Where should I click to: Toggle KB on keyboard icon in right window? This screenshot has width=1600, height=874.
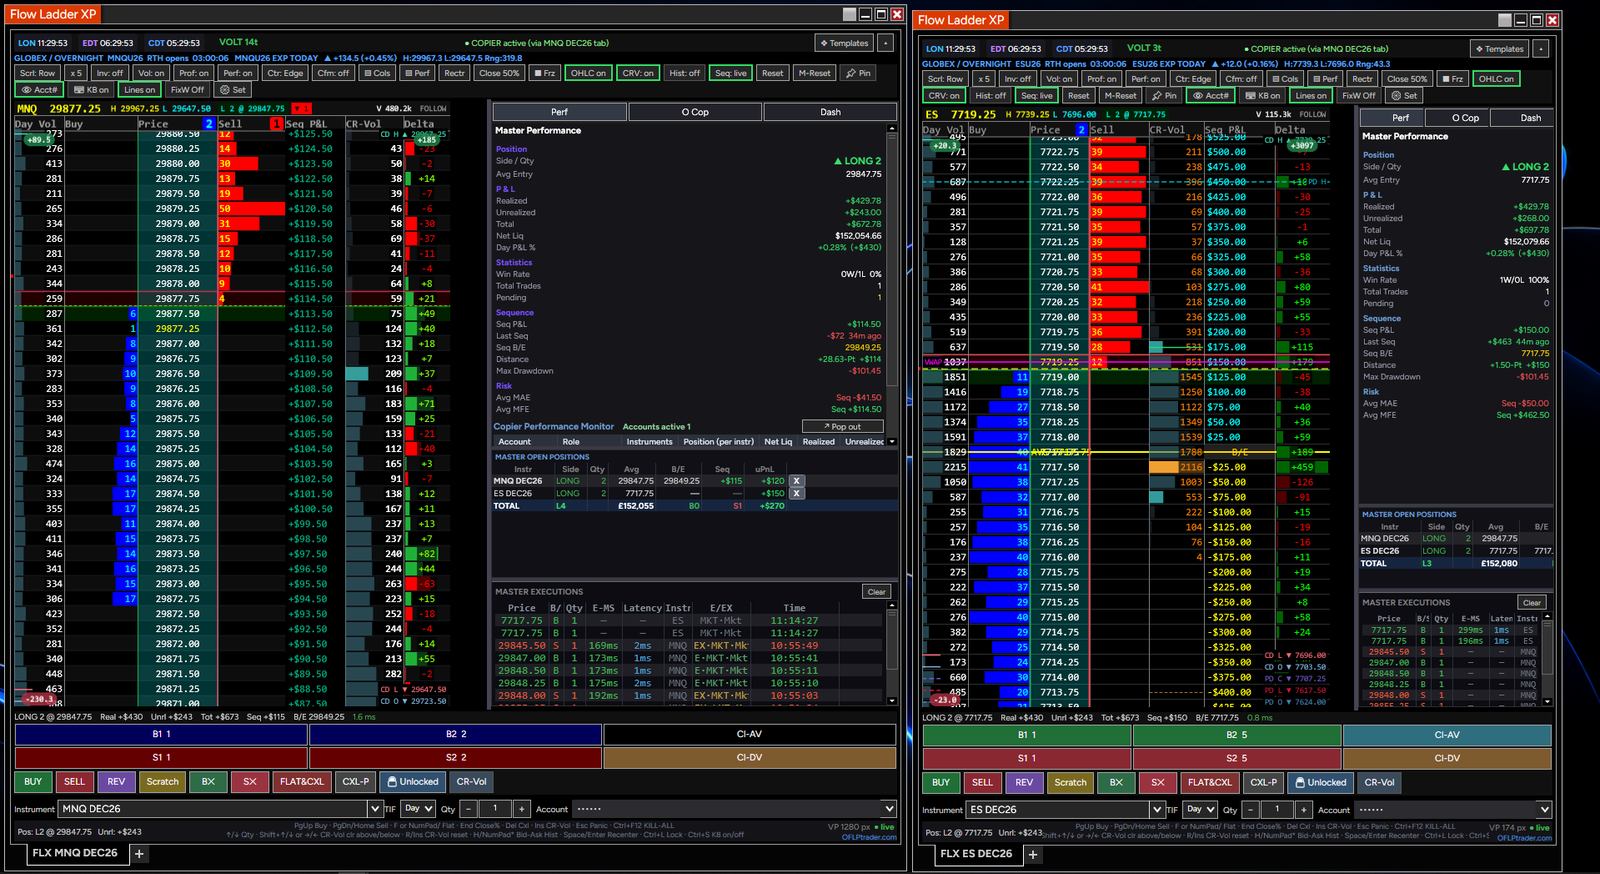point(1262,96)
